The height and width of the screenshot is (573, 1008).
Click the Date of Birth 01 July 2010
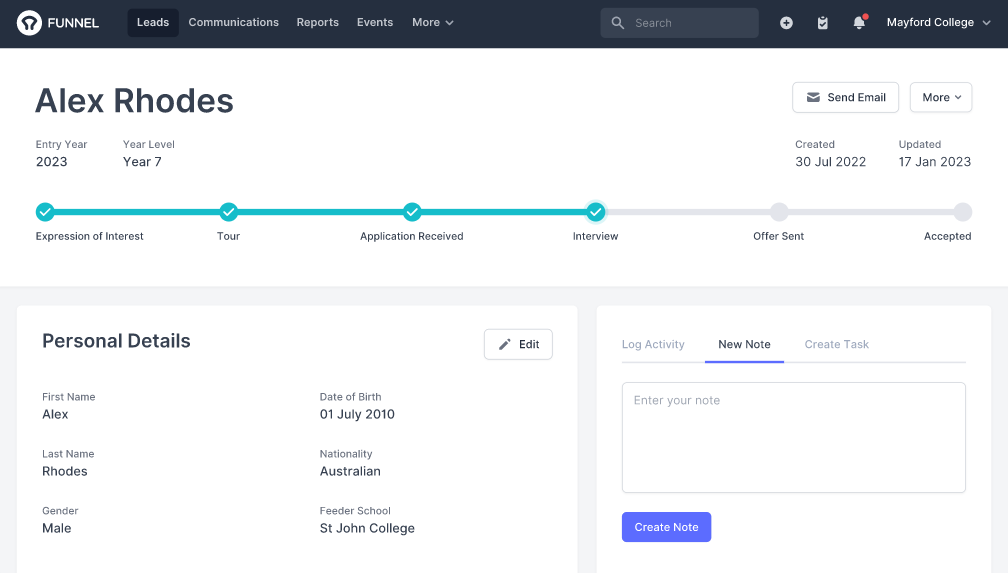(357, 415)
